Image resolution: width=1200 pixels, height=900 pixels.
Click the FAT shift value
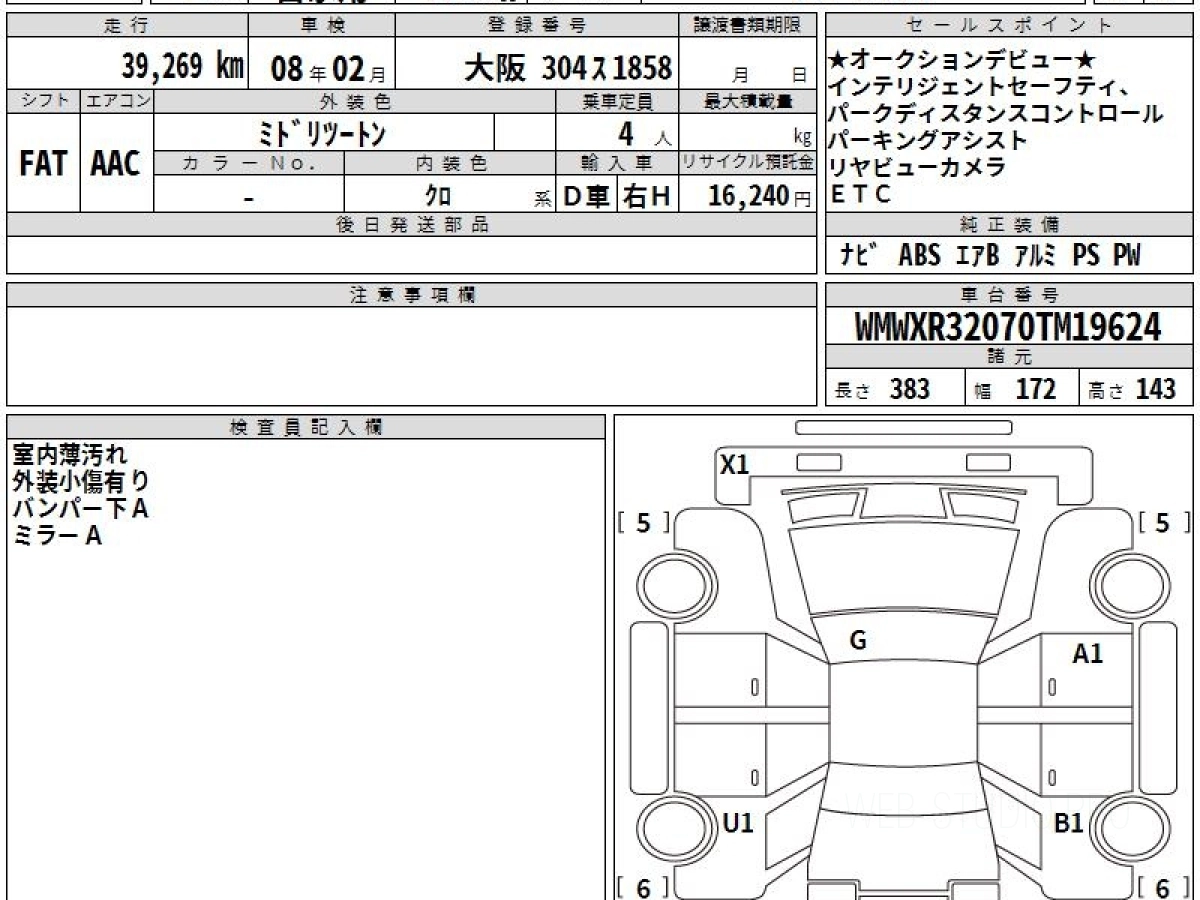tap(42, 165)
